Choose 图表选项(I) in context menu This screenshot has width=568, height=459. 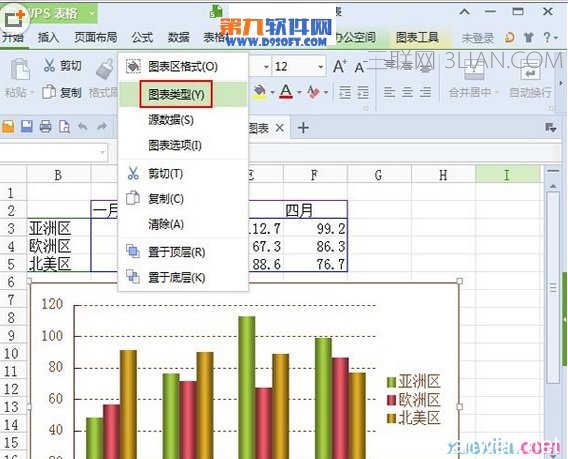click(x=183, y=145)
